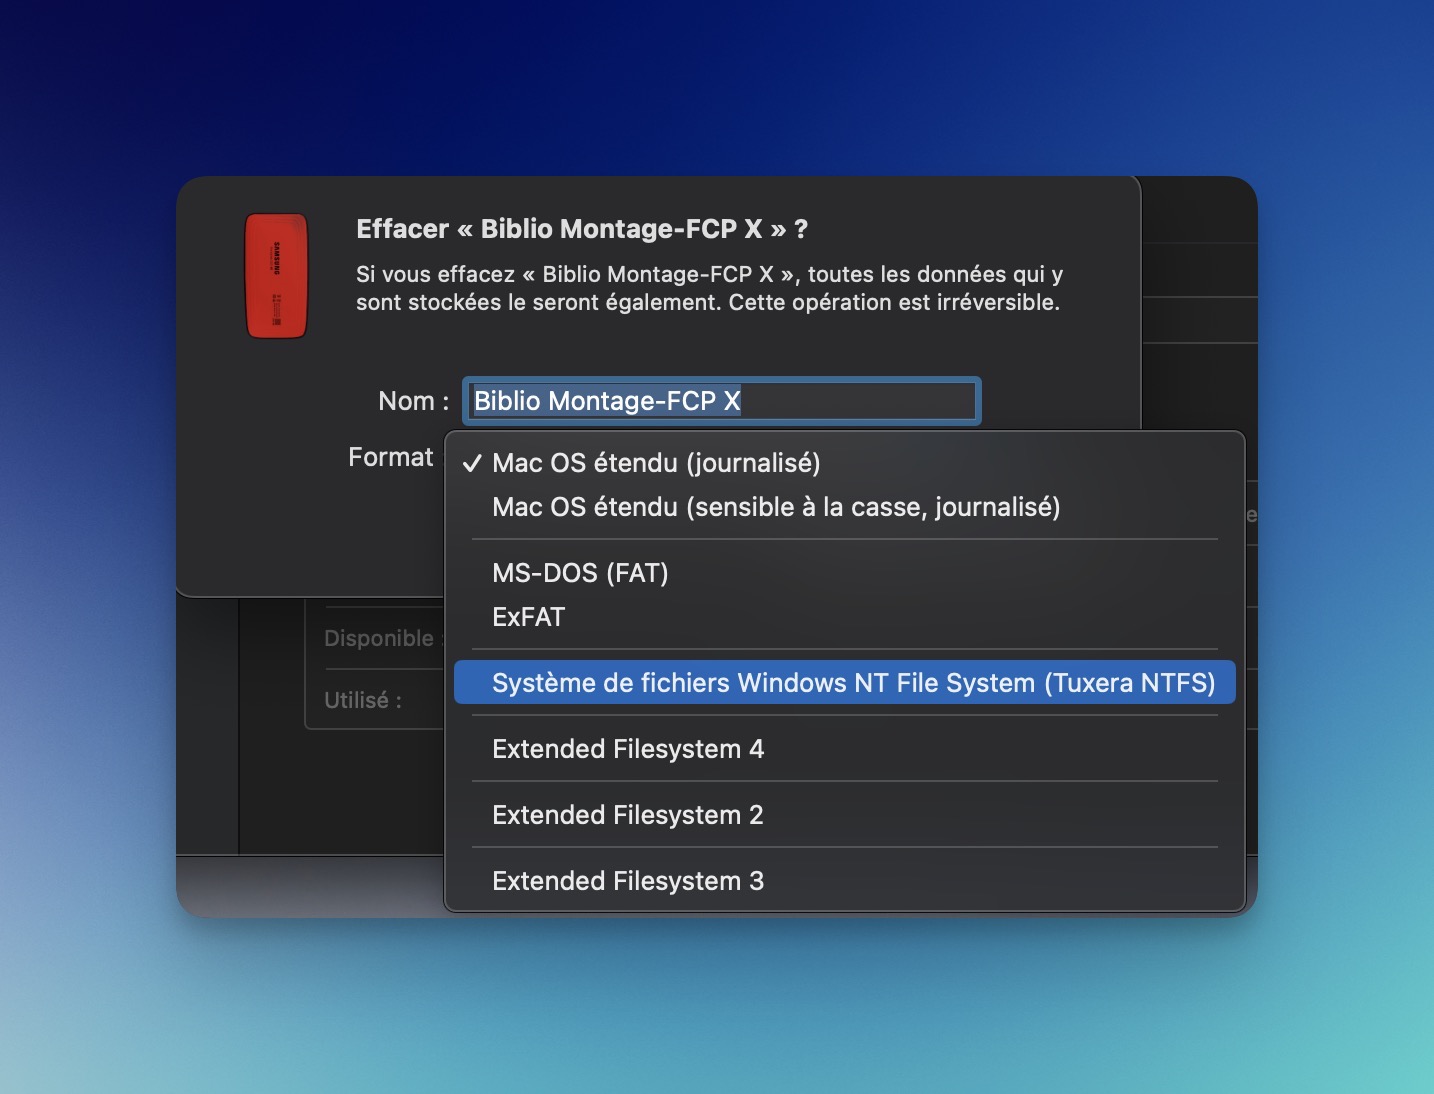1434x1094 pixels.
Task: Choose Extended Filesystem 4
Action: 844,749
